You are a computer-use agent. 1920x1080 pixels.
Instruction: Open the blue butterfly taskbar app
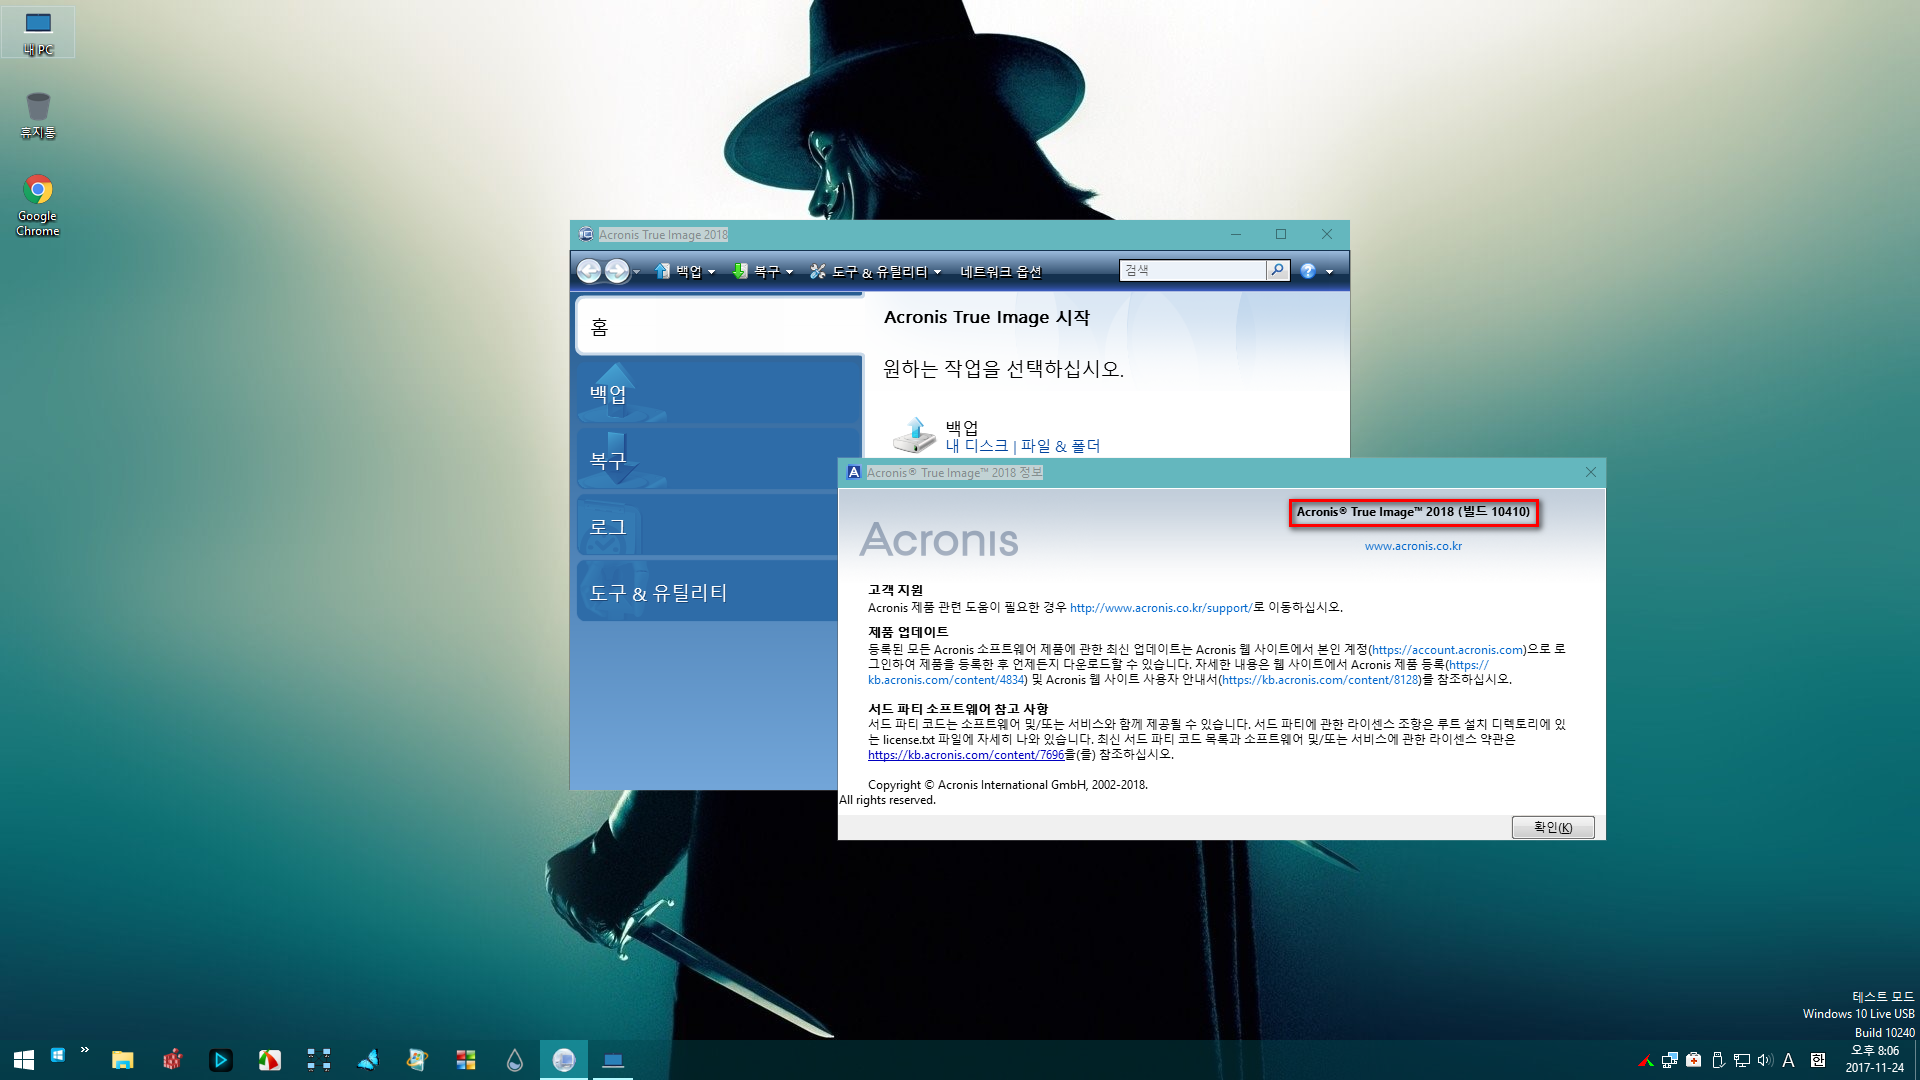point(368,1060)
